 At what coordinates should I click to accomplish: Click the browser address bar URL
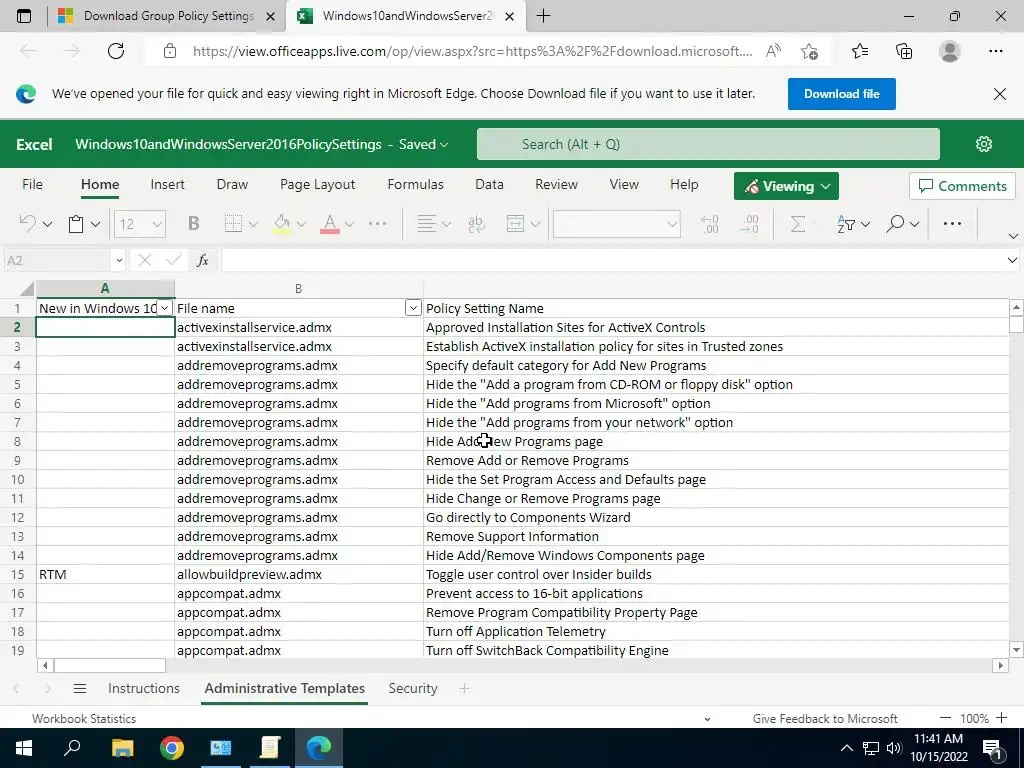pos(472,51)
